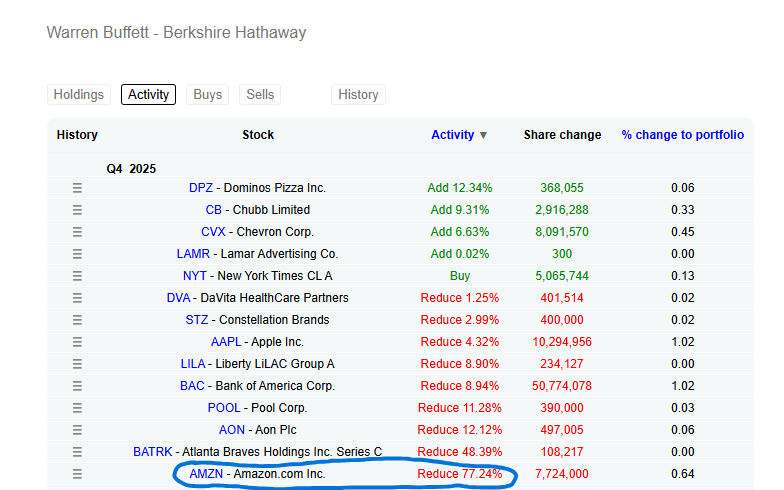
Task: Open the DPZ ticker link
Action: pyautogui.click(x=201, y=188)
